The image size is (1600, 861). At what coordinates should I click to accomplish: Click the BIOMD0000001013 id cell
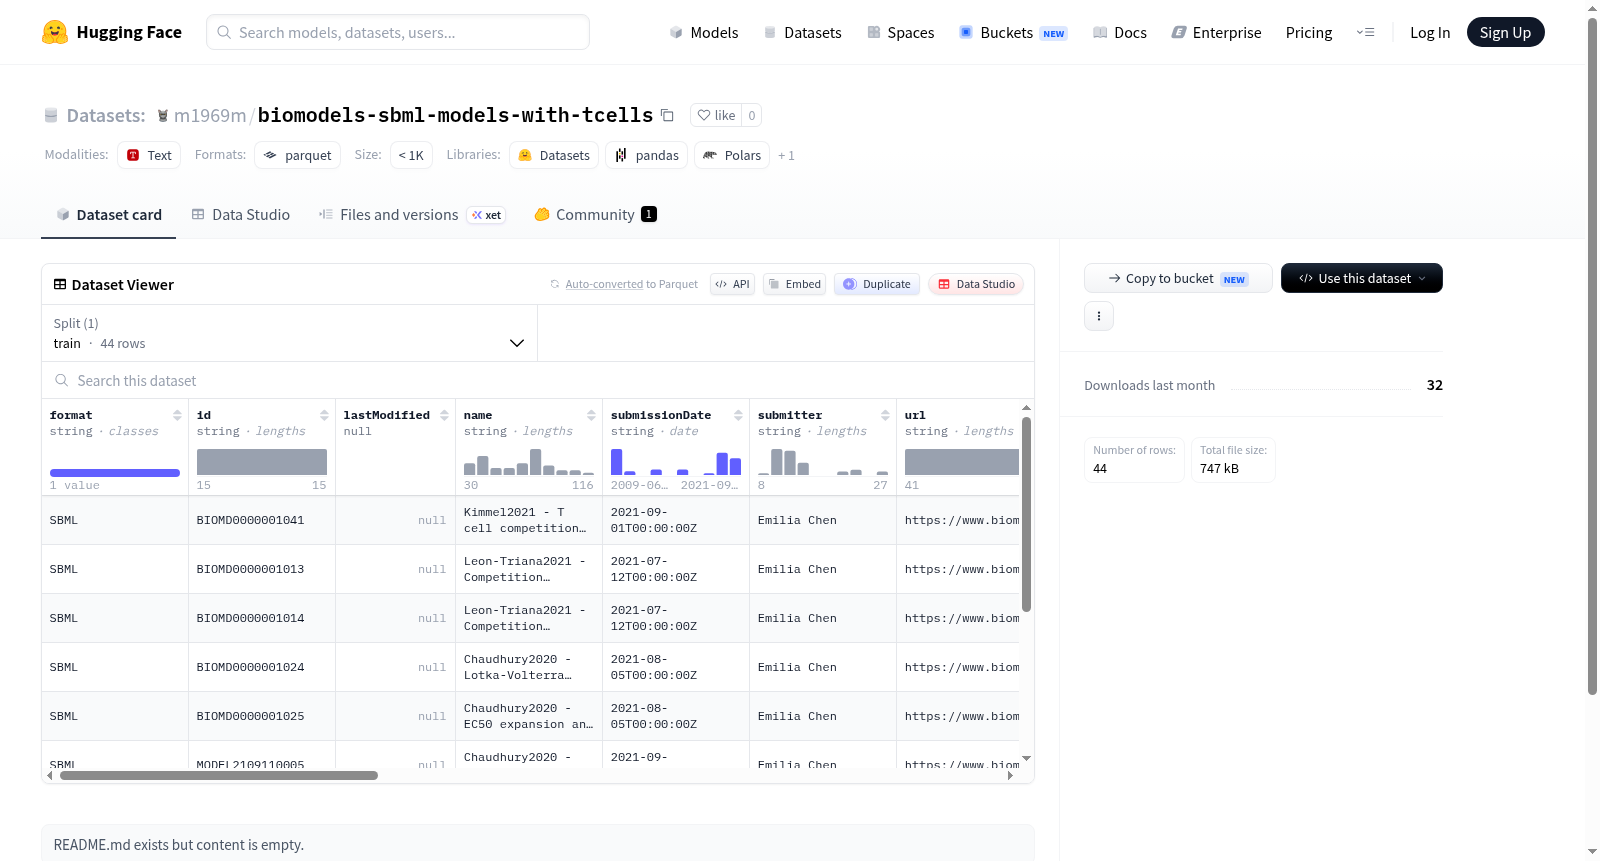(262, 569)
